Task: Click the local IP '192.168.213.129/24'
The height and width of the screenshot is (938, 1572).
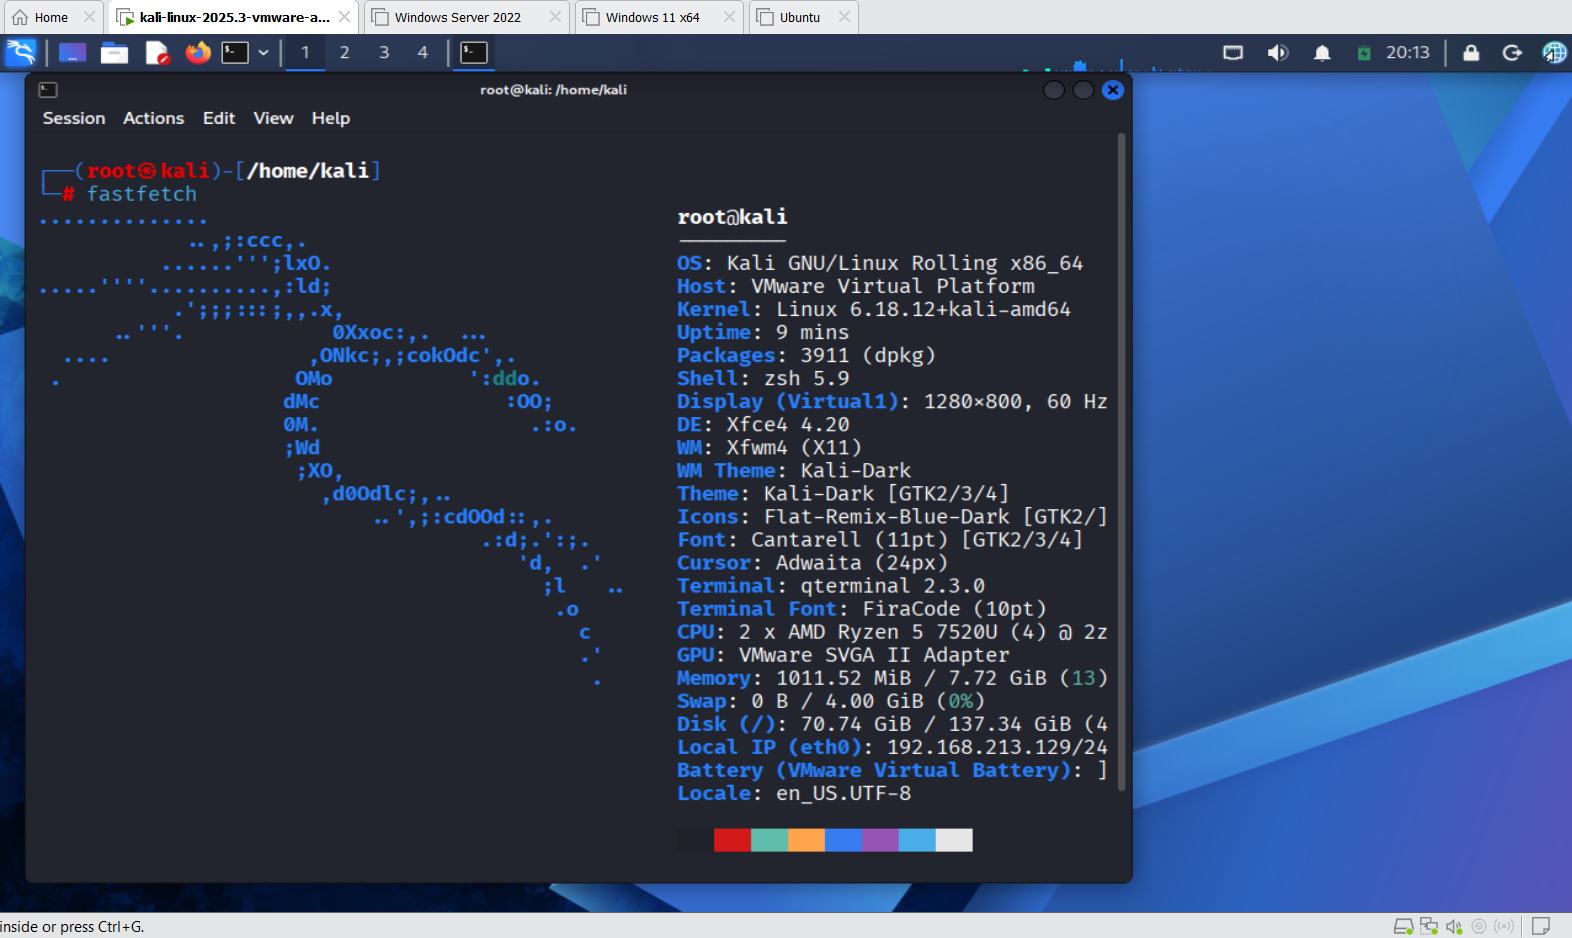Action: [x=997, y=747]
